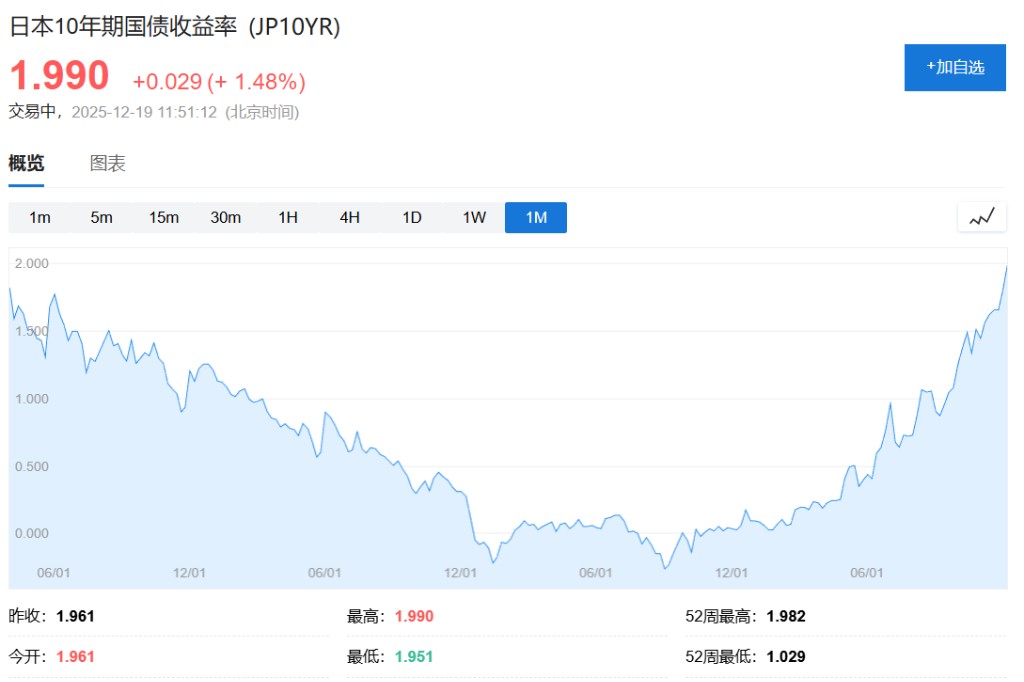This screenshot has height=682, width=1024.
Task: Click the current yield value 1.990
Action: pyautogui.click(x=59, y=77)
